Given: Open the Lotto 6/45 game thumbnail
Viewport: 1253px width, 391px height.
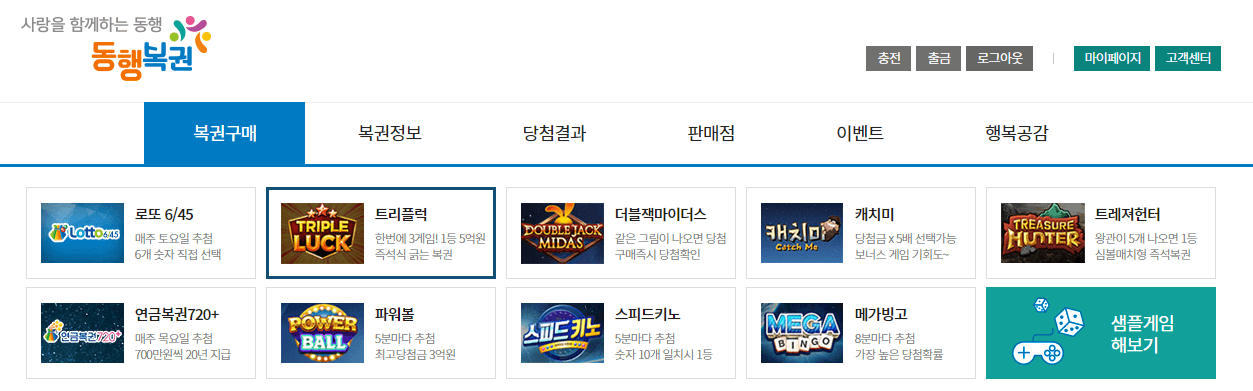Looking at the screenshot, I should (82, 233).
